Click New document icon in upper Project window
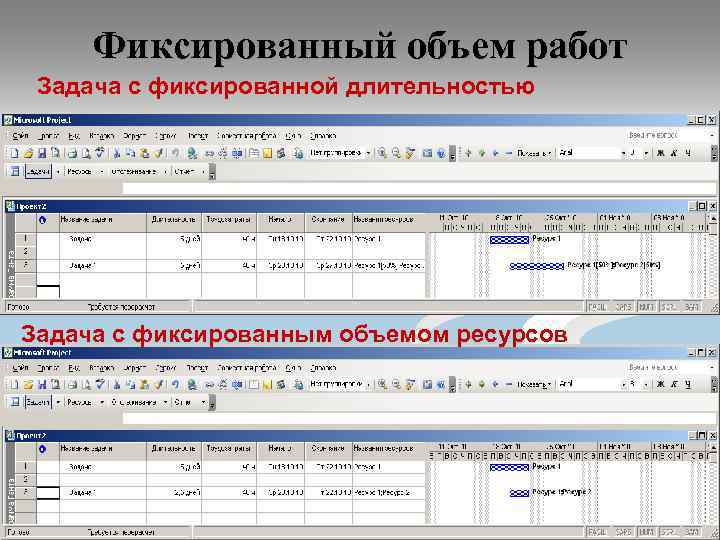 tap(14, 153)
